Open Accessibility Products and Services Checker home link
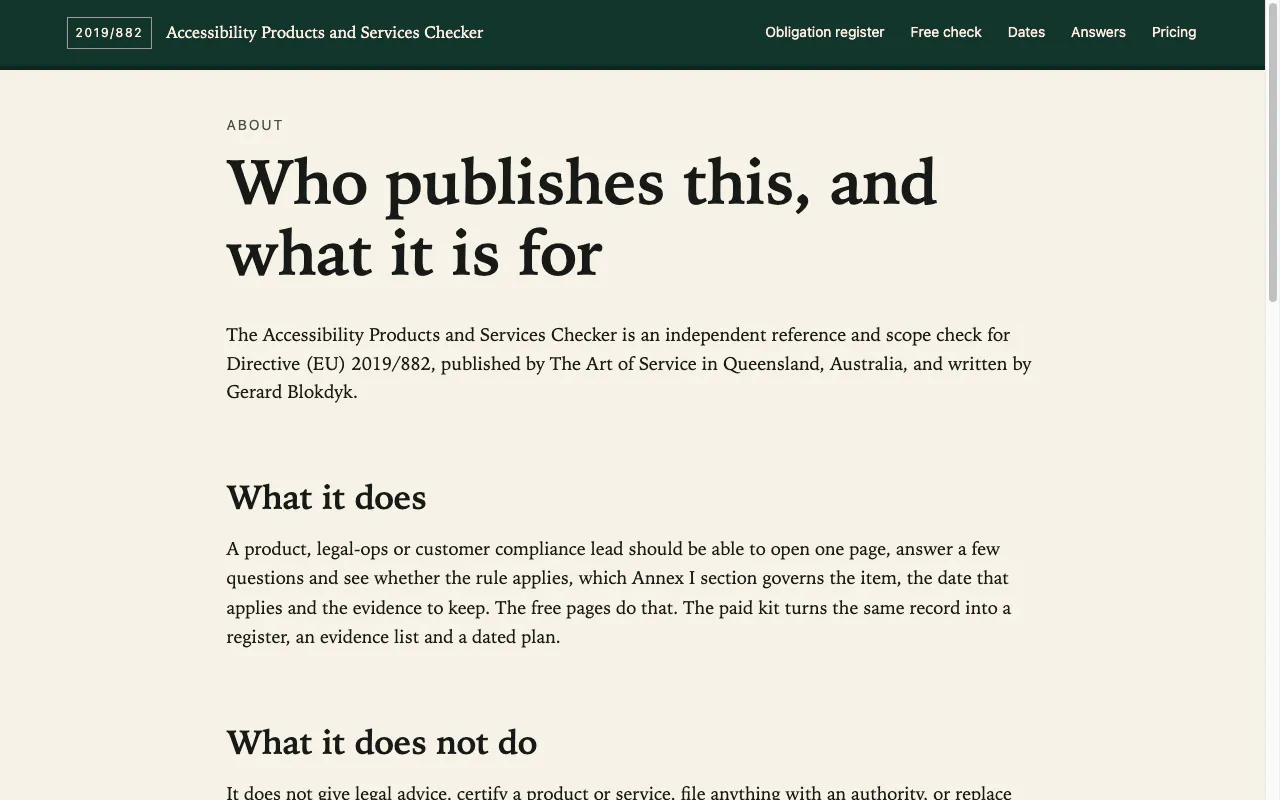Screen dimensions: 1280x800 click(324, 33)
